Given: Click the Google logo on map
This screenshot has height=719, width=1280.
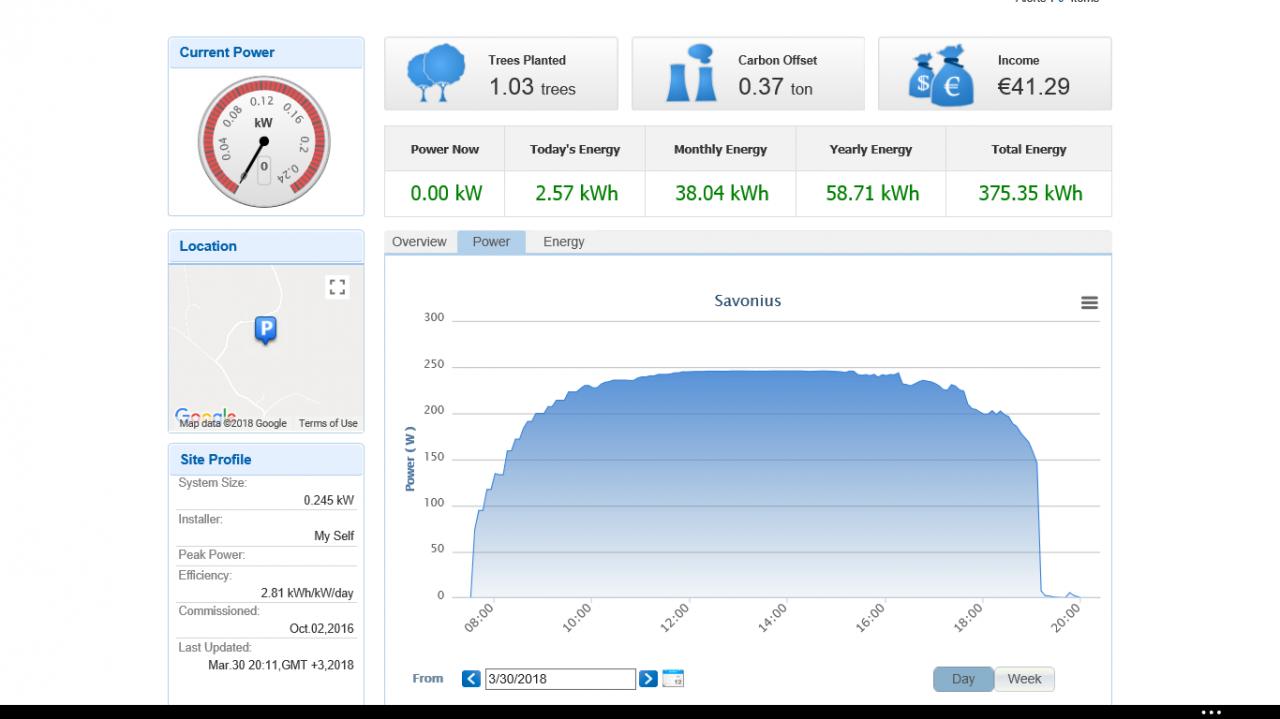Looking at the screenshot, I should click(205, 416).
